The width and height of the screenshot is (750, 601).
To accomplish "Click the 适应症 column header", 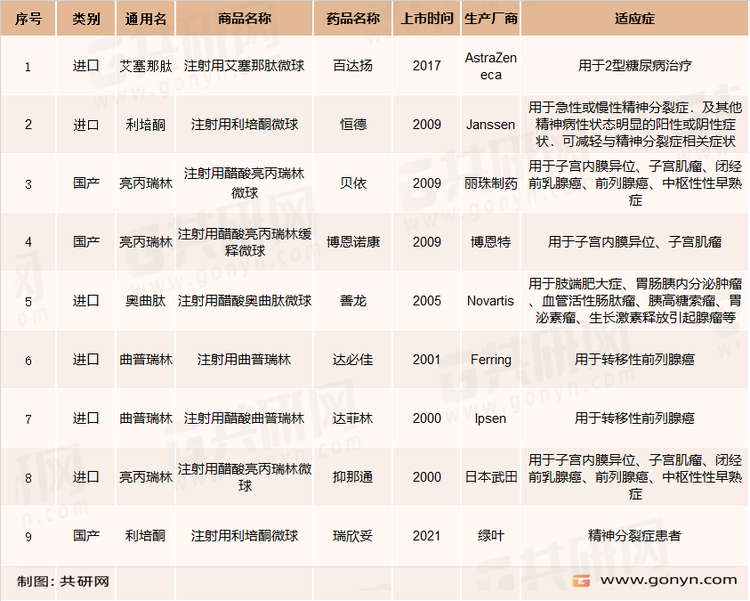I will [635, 19].
